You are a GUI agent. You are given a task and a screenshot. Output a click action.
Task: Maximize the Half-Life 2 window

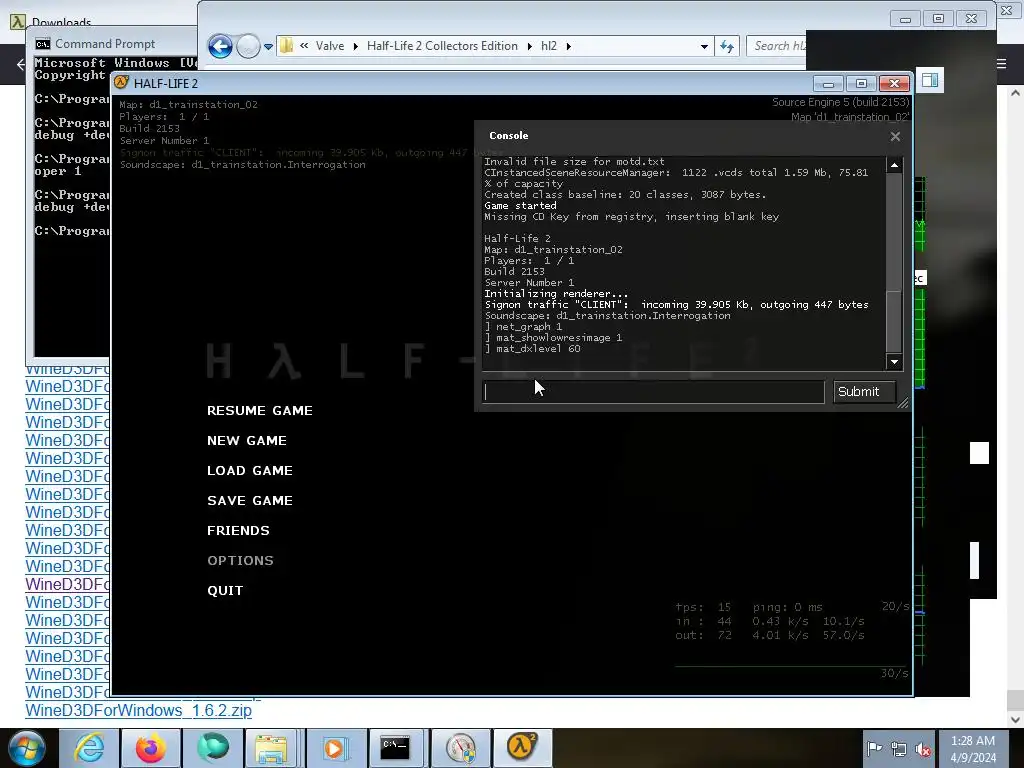(861, 84)
